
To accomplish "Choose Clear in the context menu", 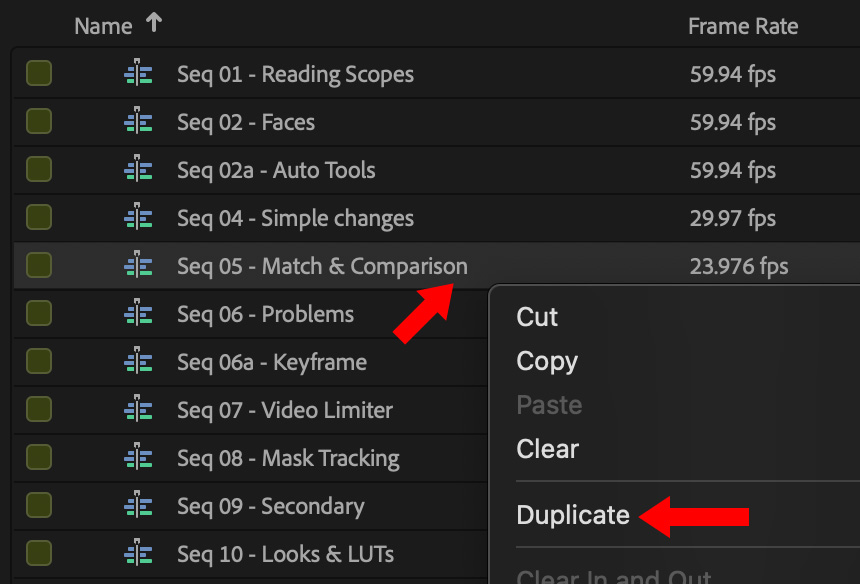I will click(547, 449).
